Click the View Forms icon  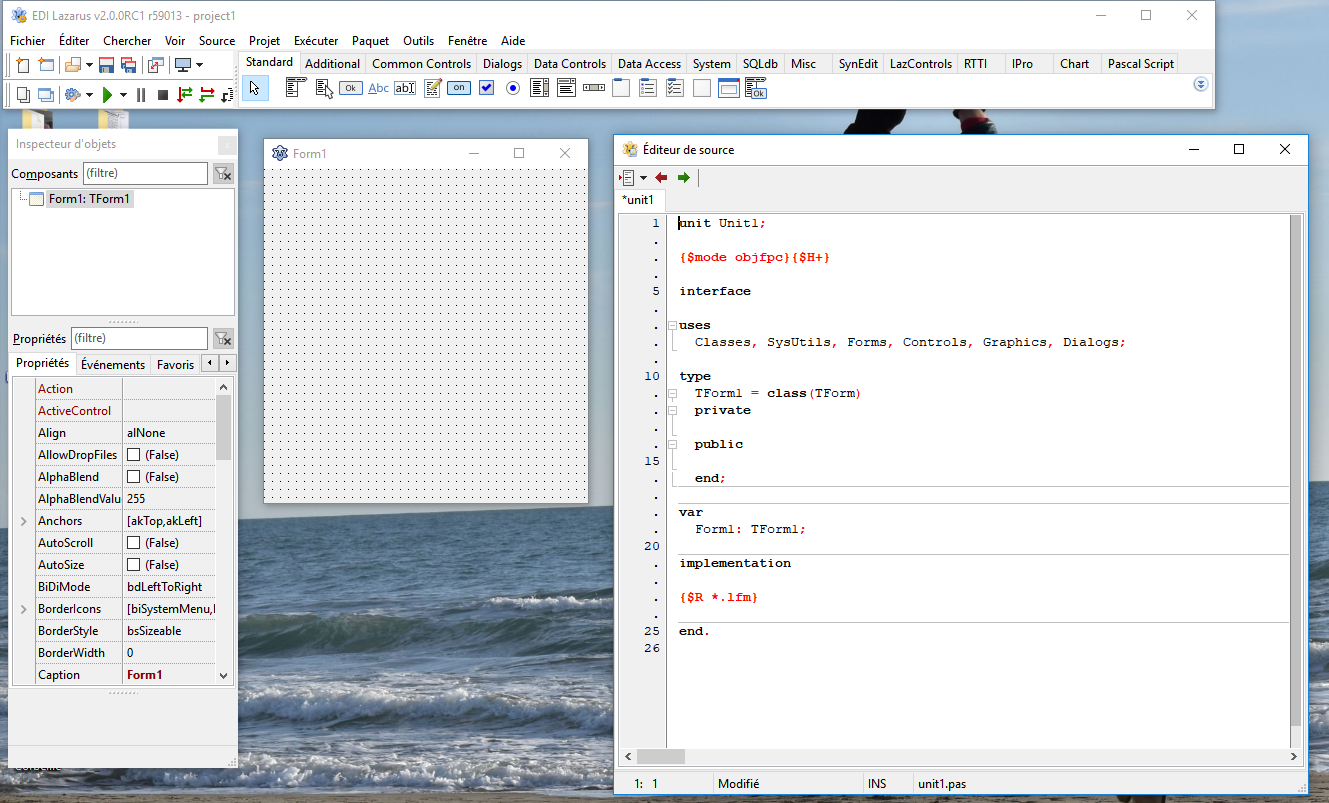tap(46, 94)
